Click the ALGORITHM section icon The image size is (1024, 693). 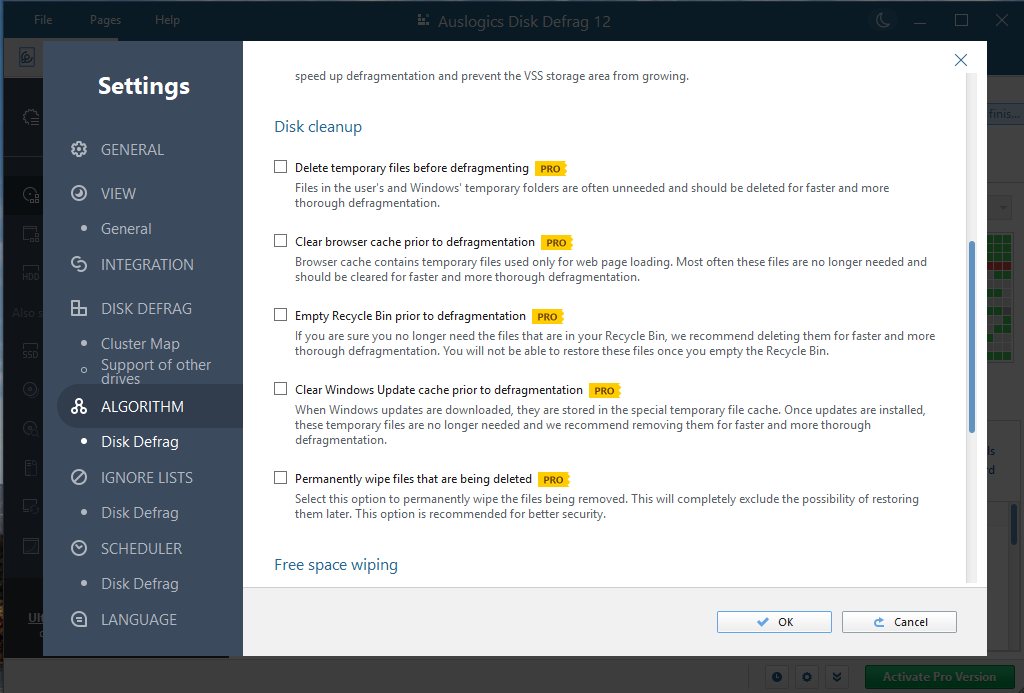tap(79, 407)
